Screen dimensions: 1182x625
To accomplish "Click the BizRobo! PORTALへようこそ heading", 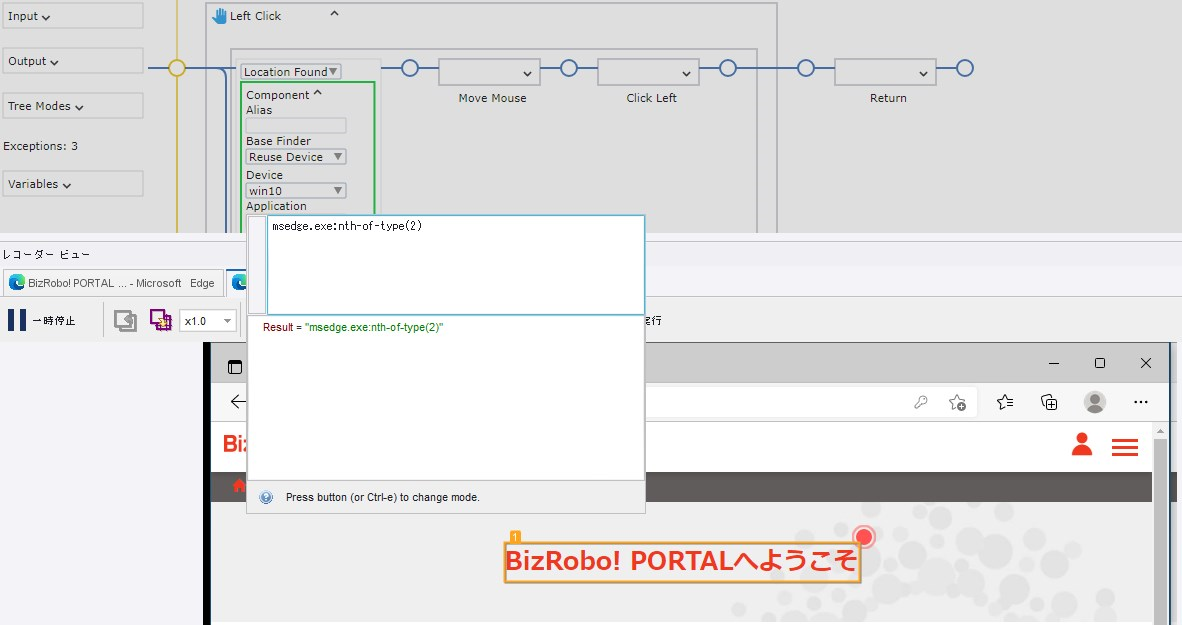I will (681, 561).
